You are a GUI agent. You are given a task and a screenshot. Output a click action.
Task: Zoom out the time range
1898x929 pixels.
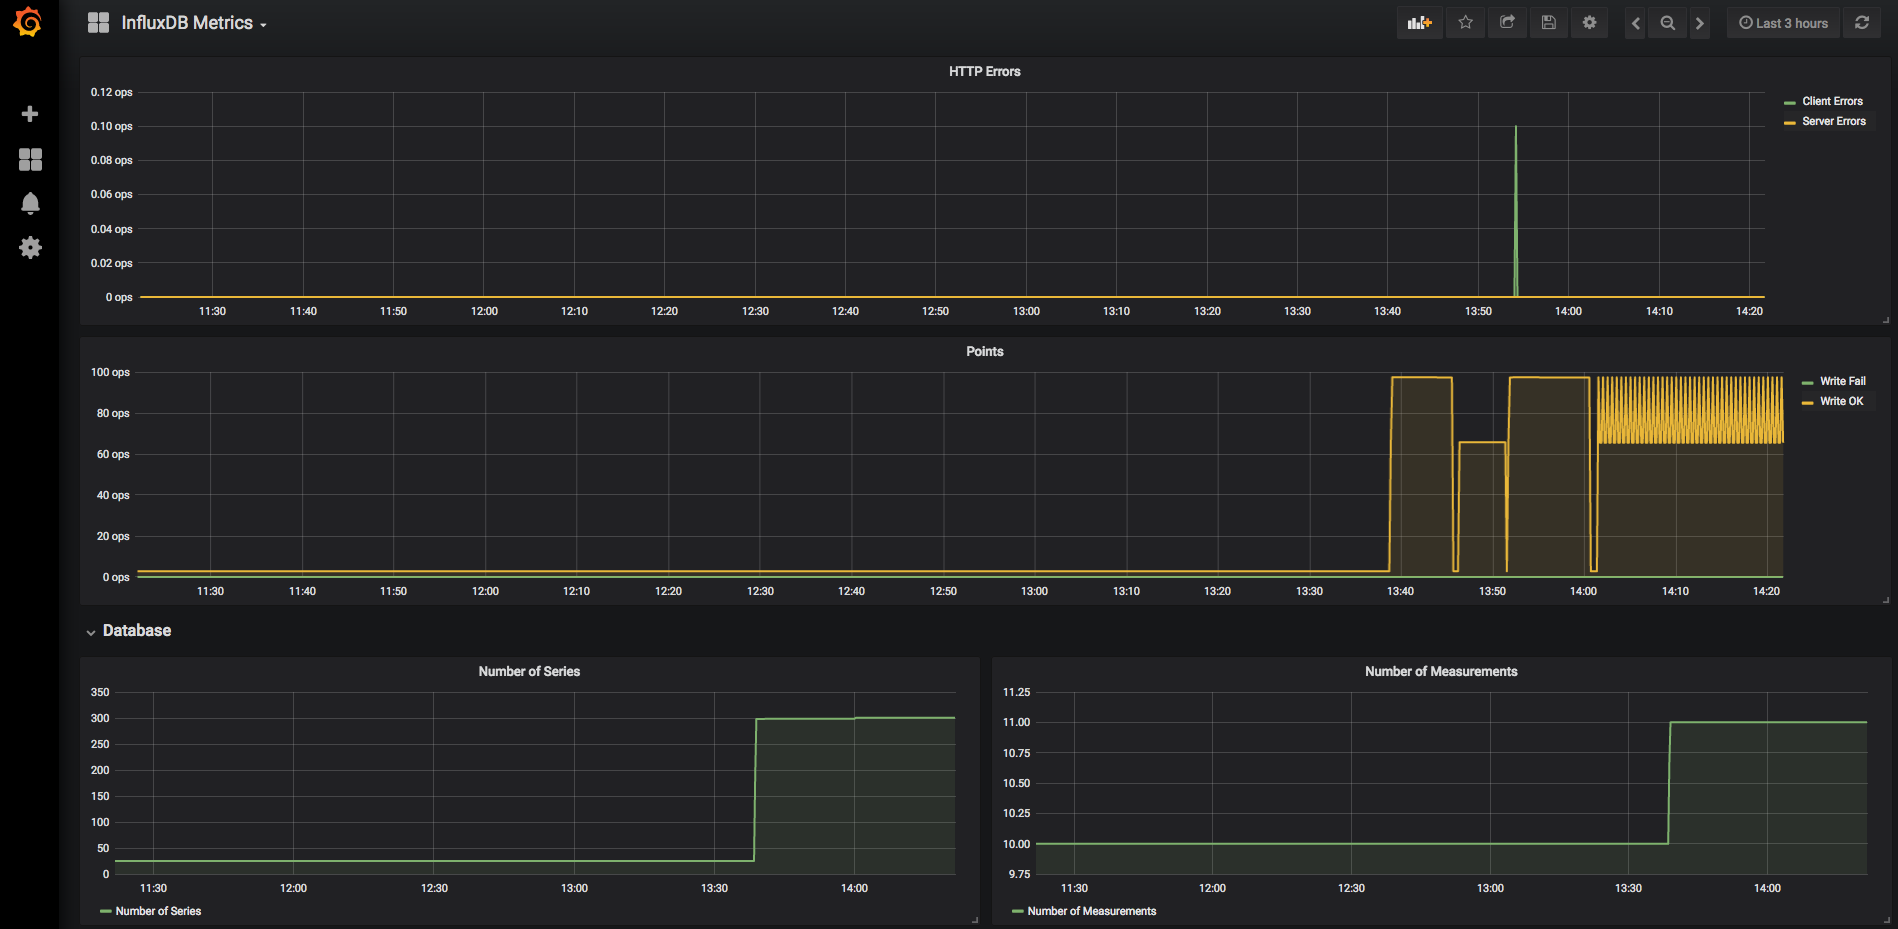1668,23
